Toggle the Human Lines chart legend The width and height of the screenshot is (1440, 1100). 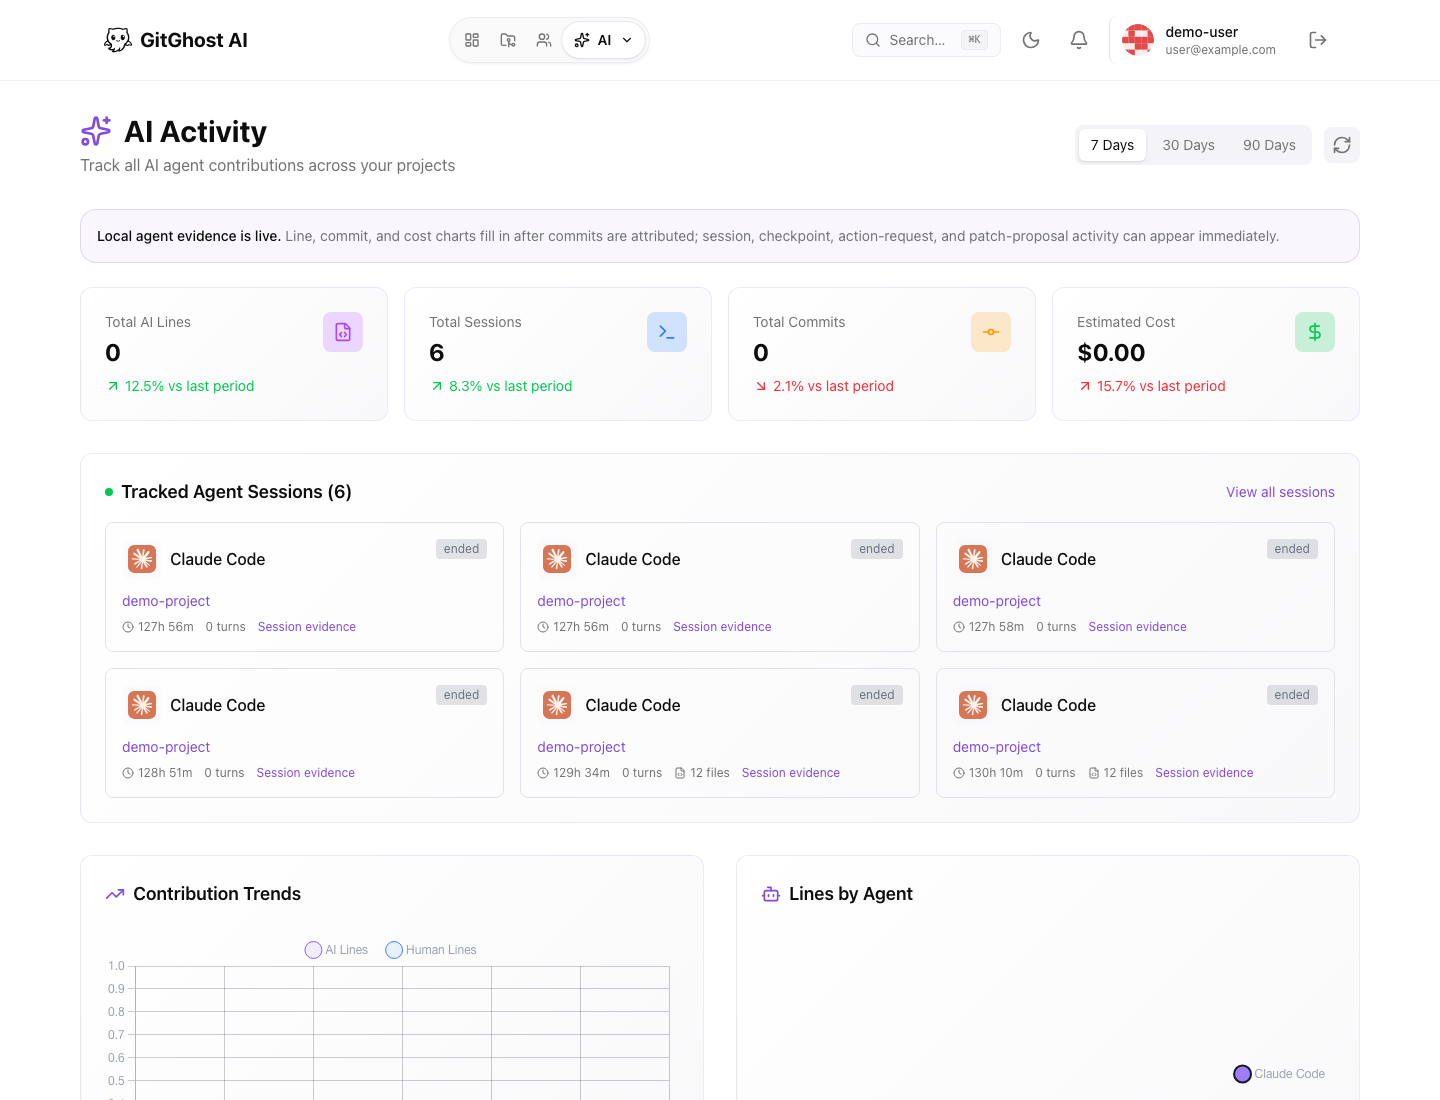pos(431,950)
